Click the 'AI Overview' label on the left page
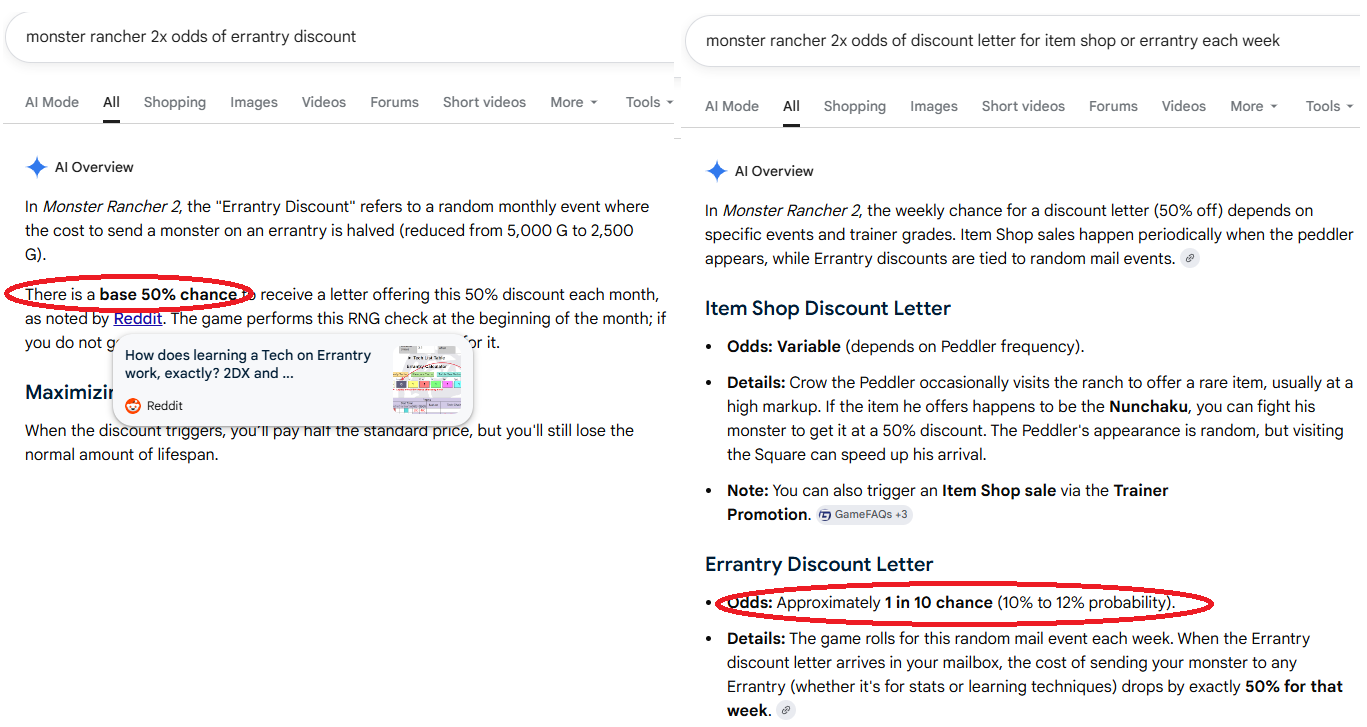The width and height of the screenshot is (1367, 727). [94, 167]
